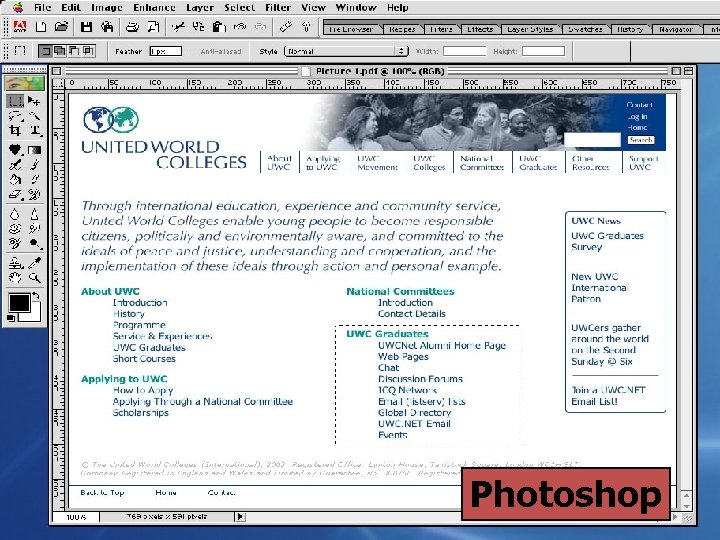Select the Magic Wand tool
The width and height of the screenshot is (720, 540).
[x=34, y=116]
